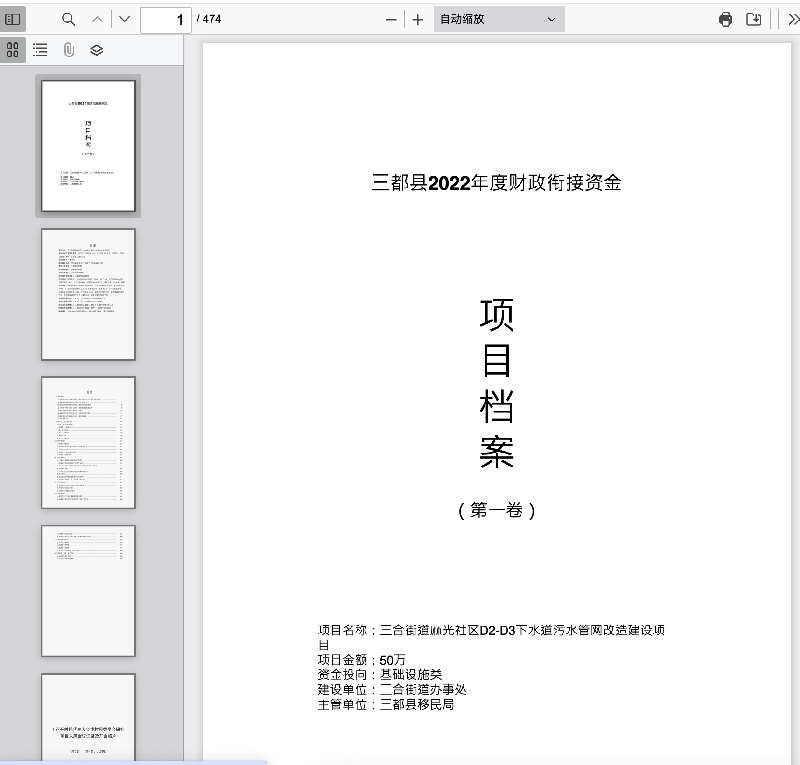
Task: Open the 自动缩放 zoom dropdown
Action: pyautogui.click(x=499, y=19)
